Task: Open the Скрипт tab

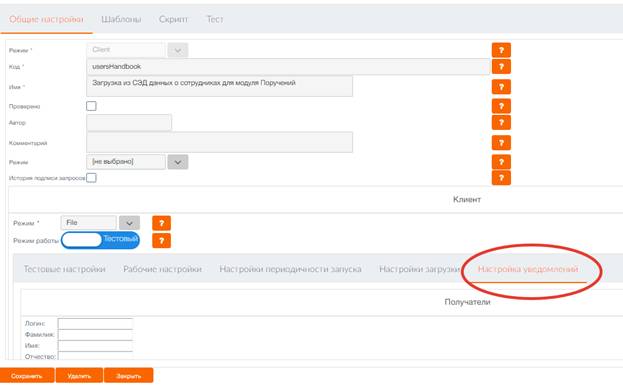Action: (x=173, y=19)
